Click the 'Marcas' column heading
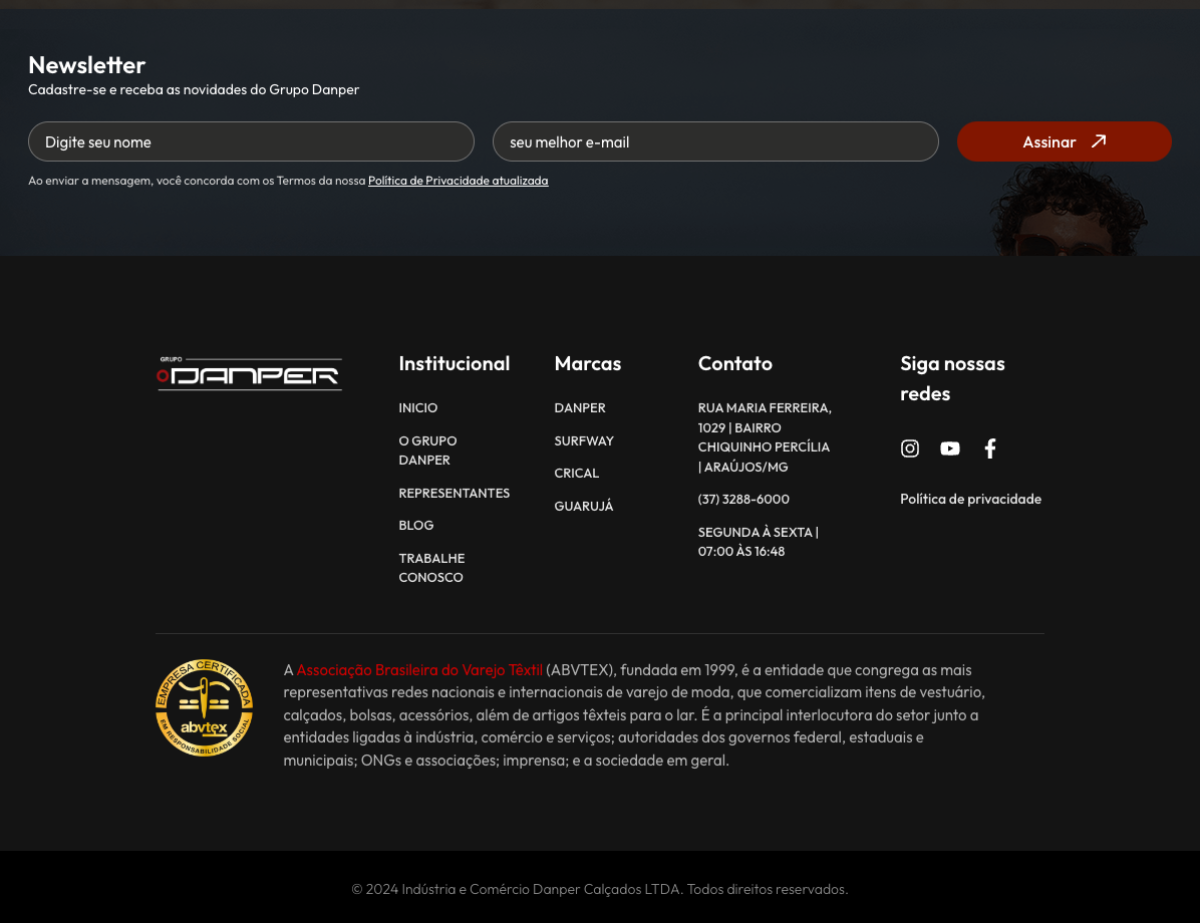Image resolution: width=1200 pixels, height=923 pixels. [x=588, y=363]
